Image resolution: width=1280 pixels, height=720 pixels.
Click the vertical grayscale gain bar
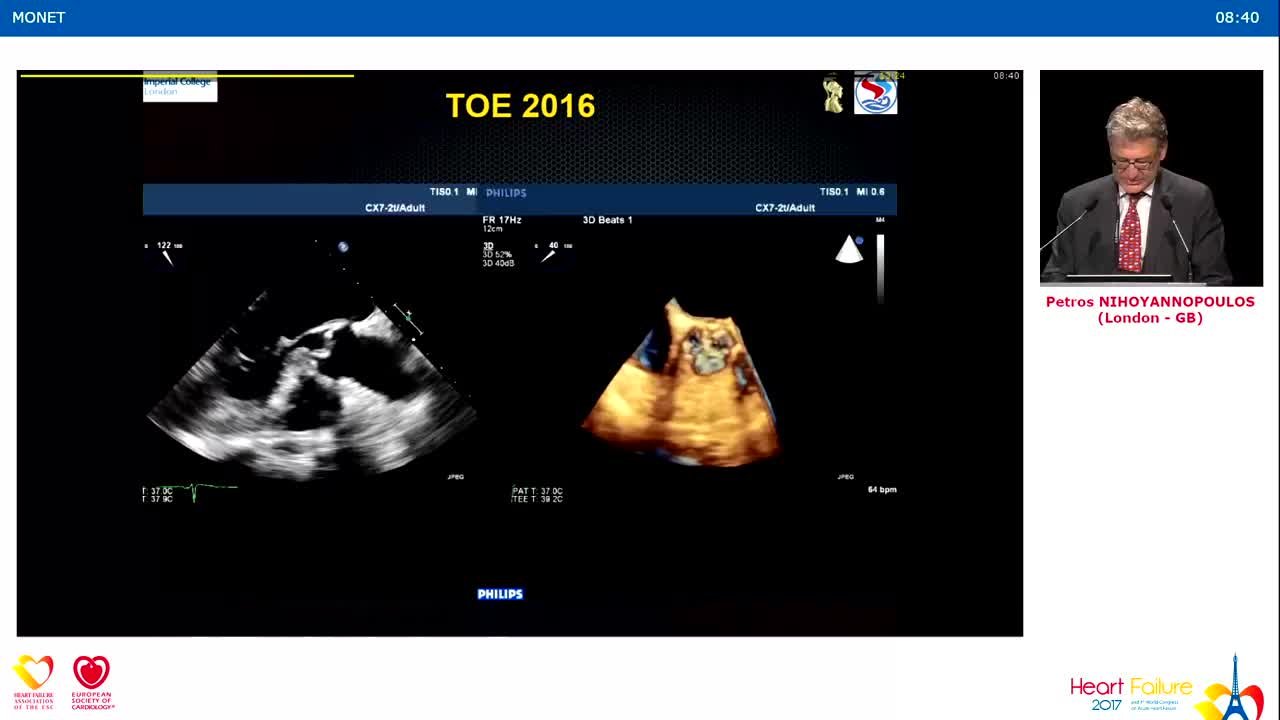click(x=880, y=268)
